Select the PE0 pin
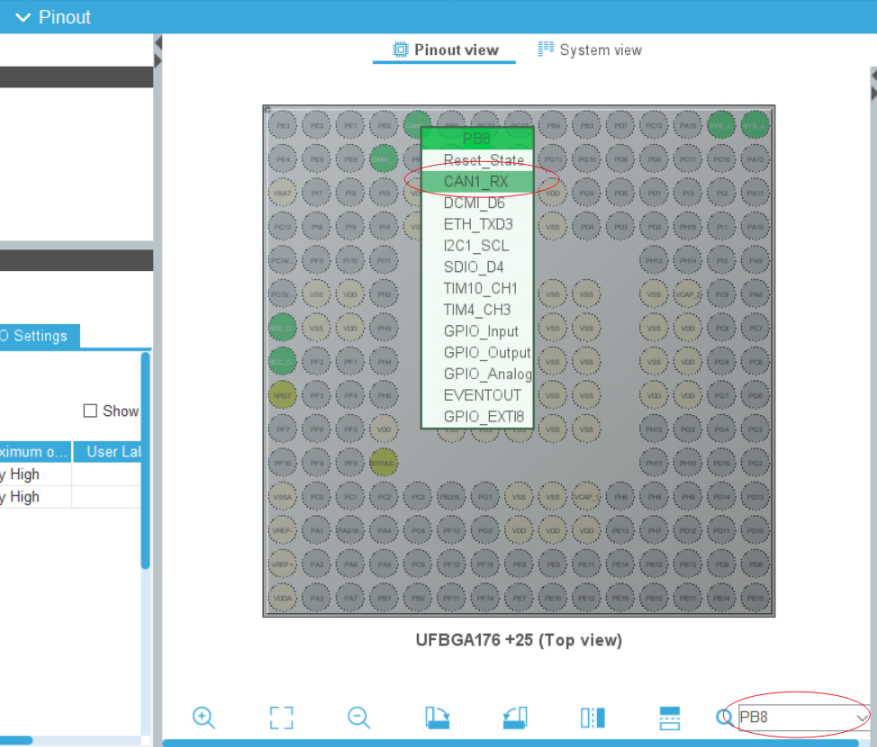877x747 pixels. pyautogui.click(x=384, y=126)
